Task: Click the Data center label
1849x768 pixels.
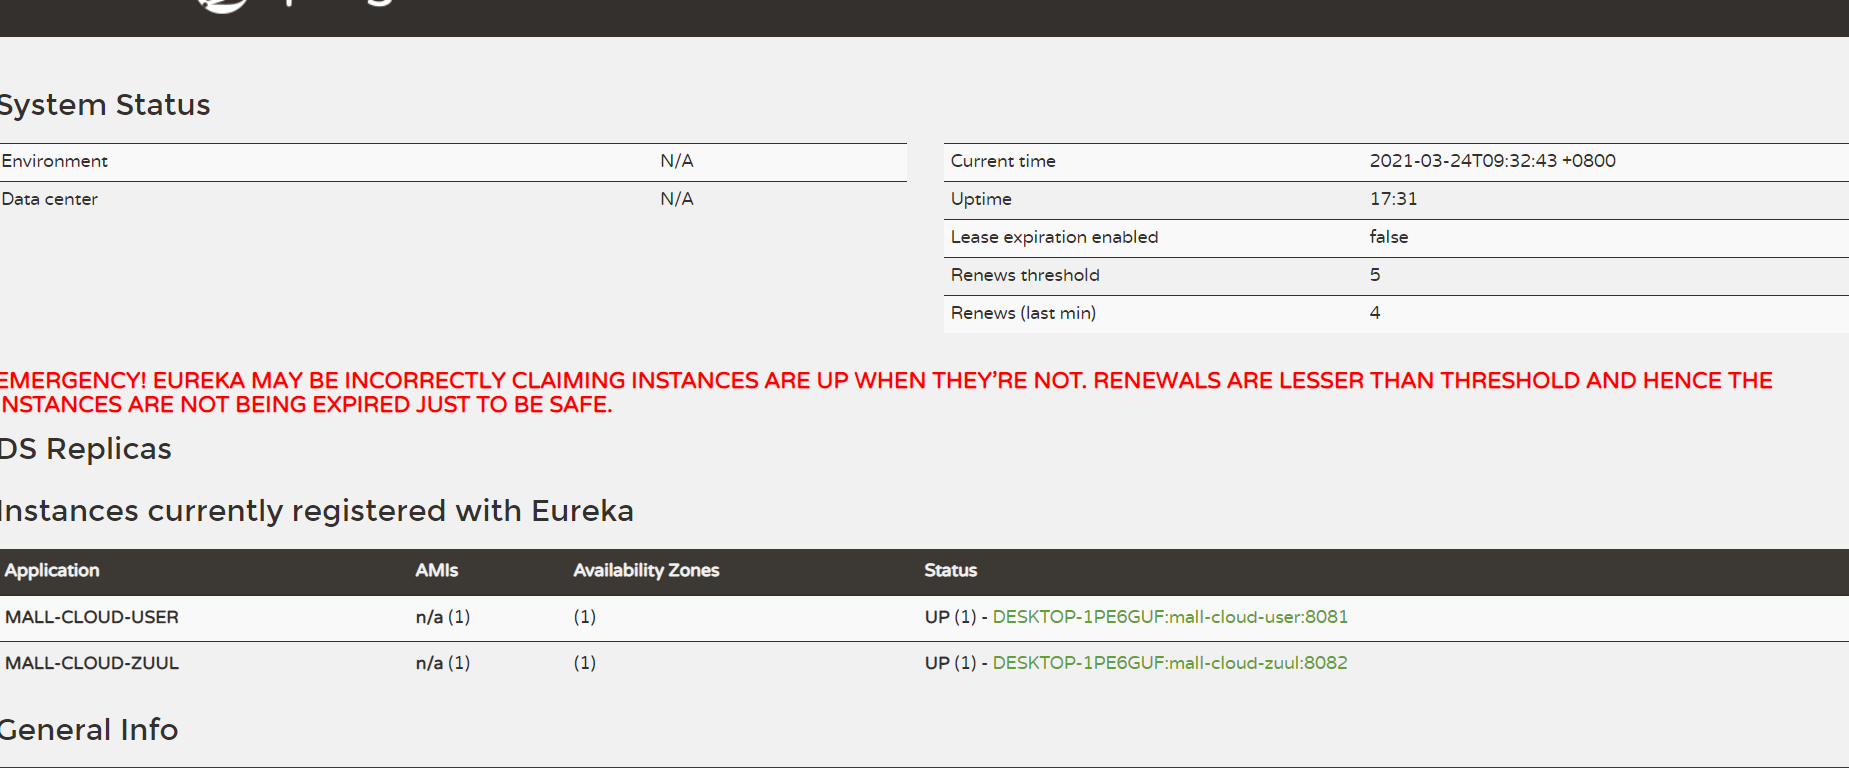Action: 50,199
